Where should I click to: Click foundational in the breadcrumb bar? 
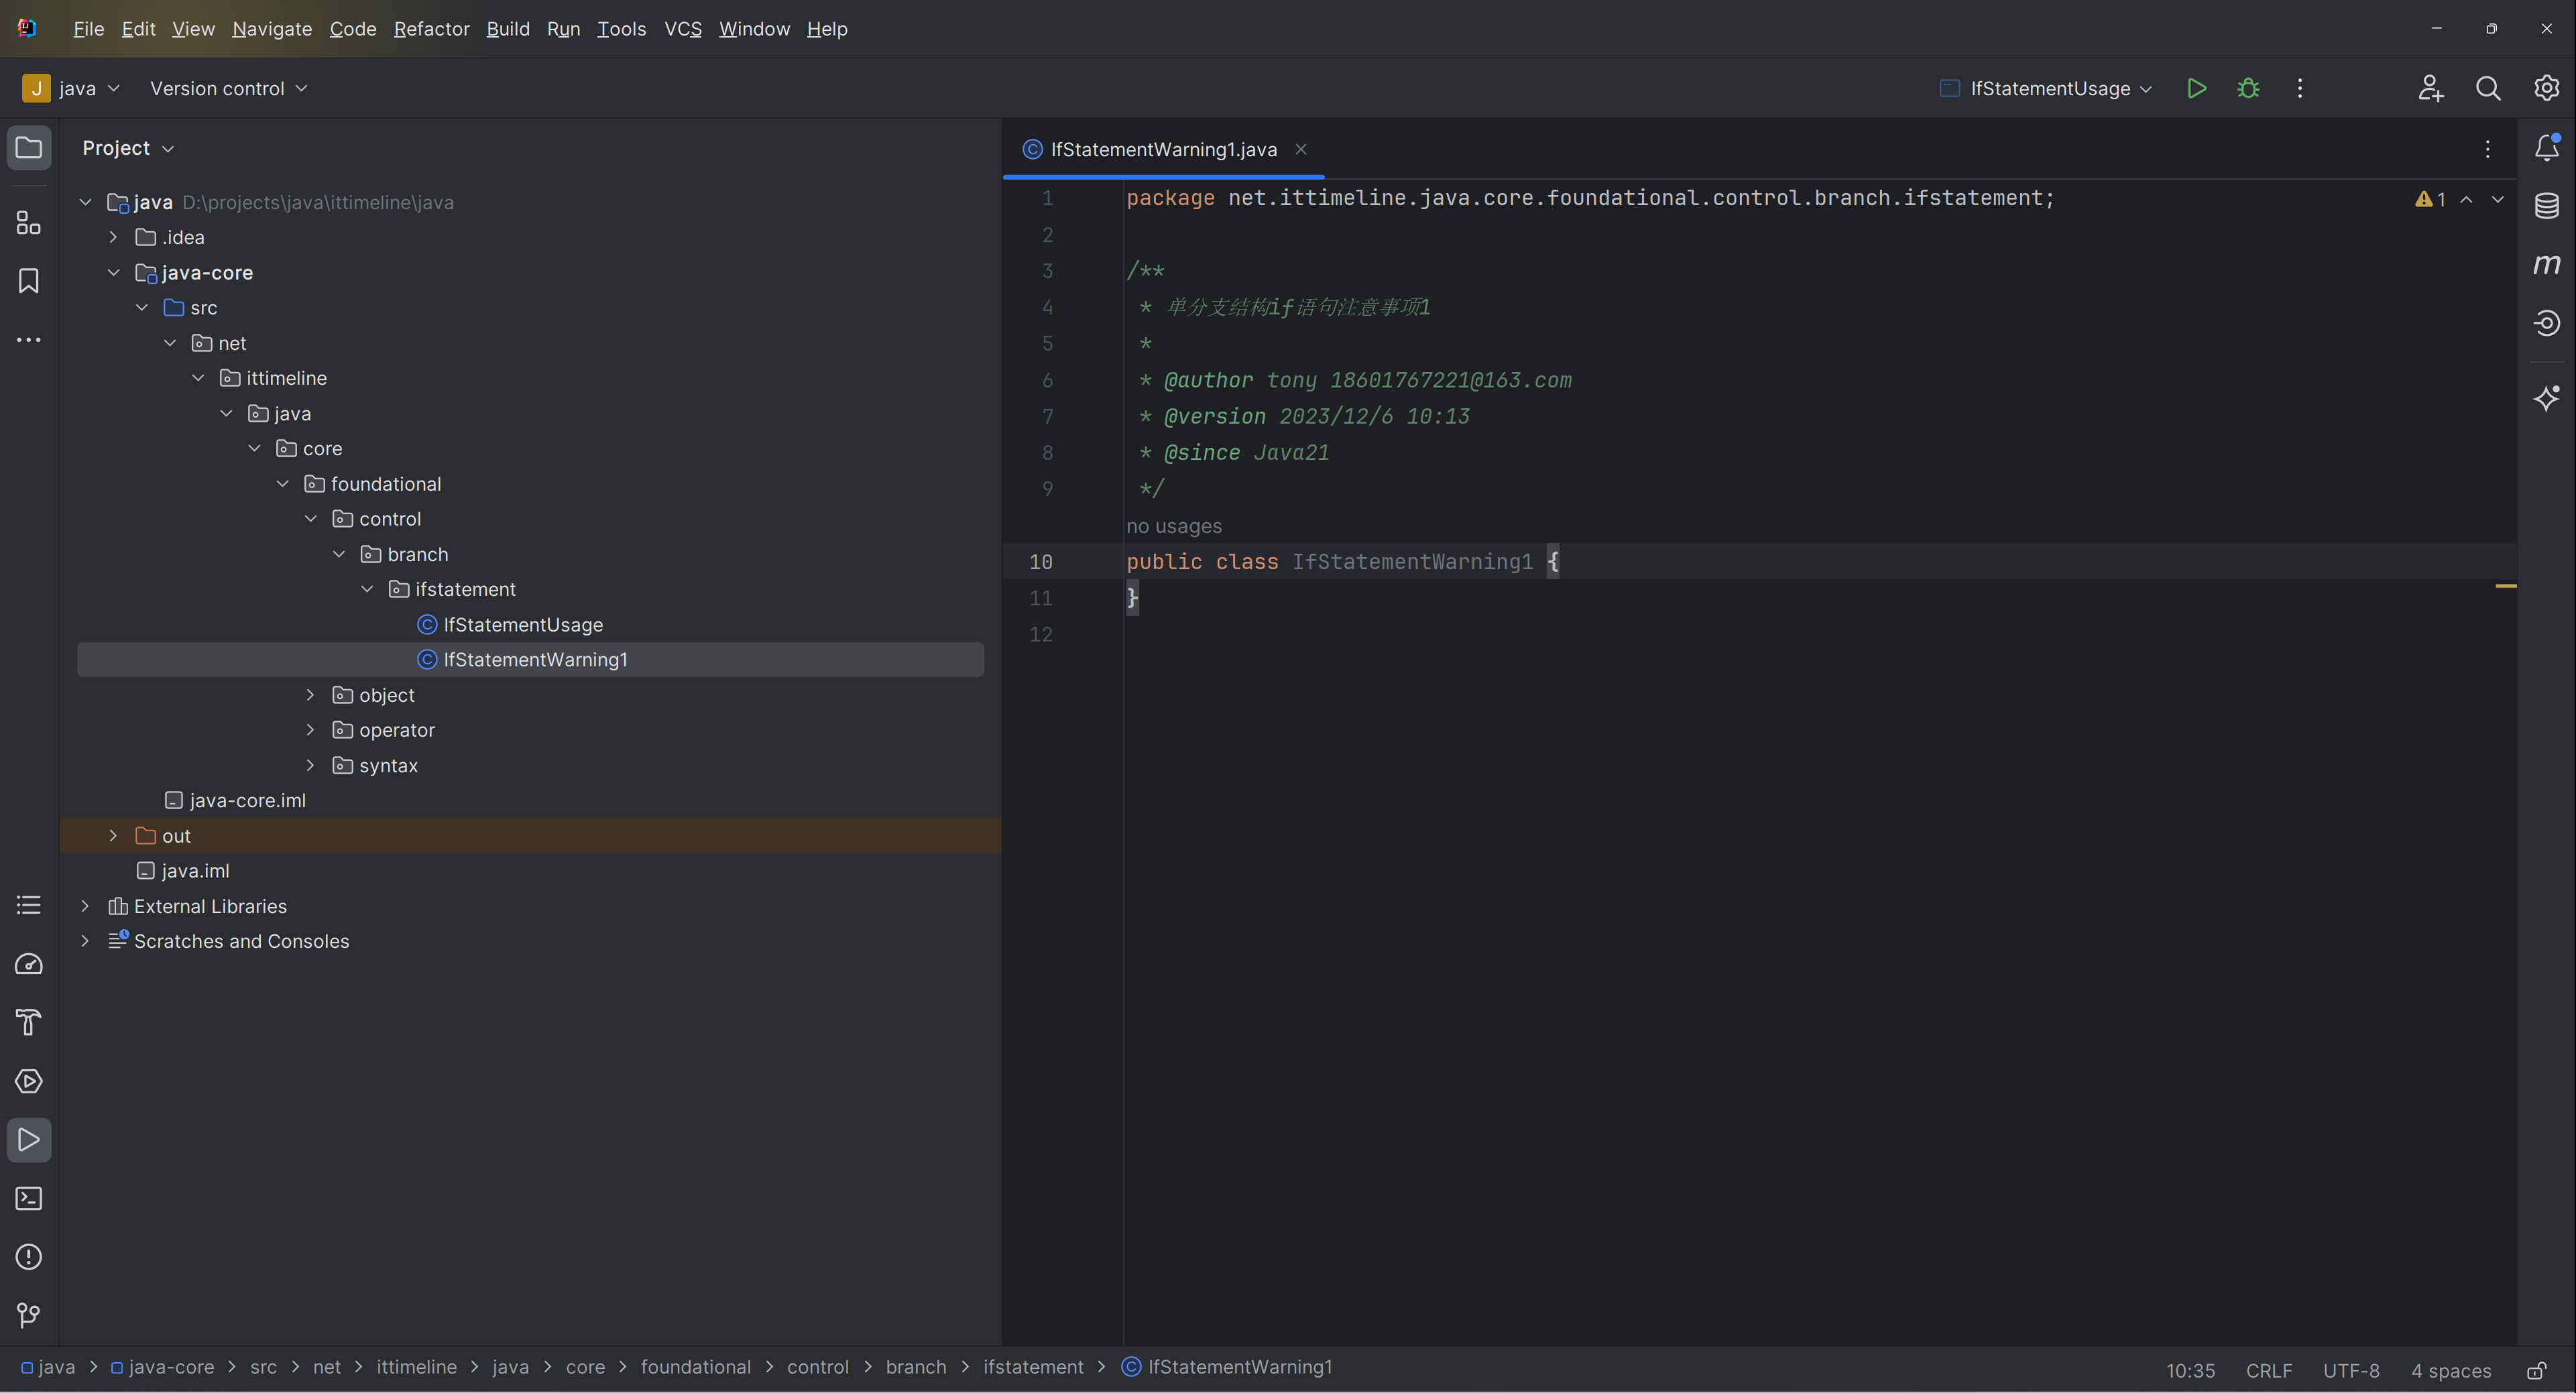point(695,1367)
